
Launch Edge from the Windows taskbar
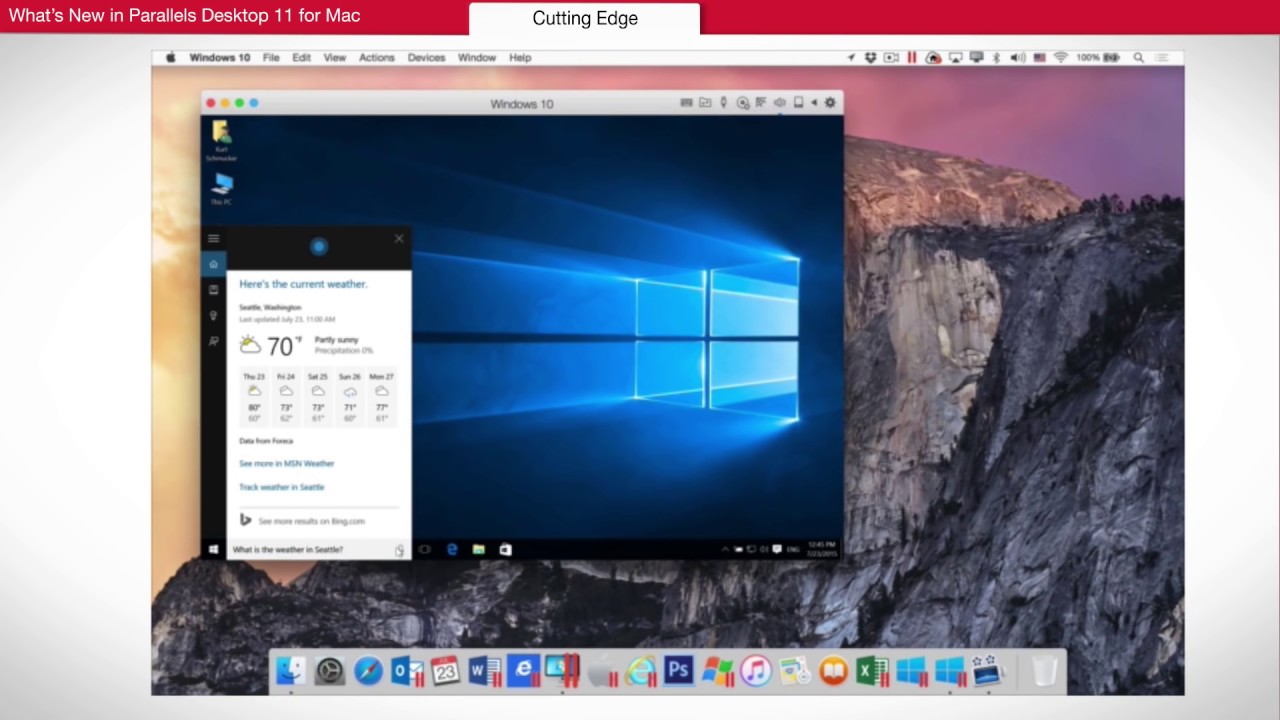[452, 550]
